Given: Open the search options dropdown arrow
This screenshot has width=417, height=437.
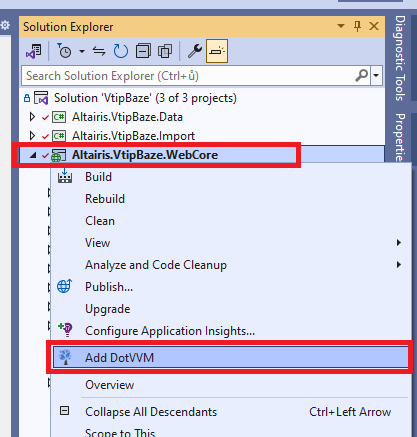Looking at the screenshot, I should click(376, 76).
